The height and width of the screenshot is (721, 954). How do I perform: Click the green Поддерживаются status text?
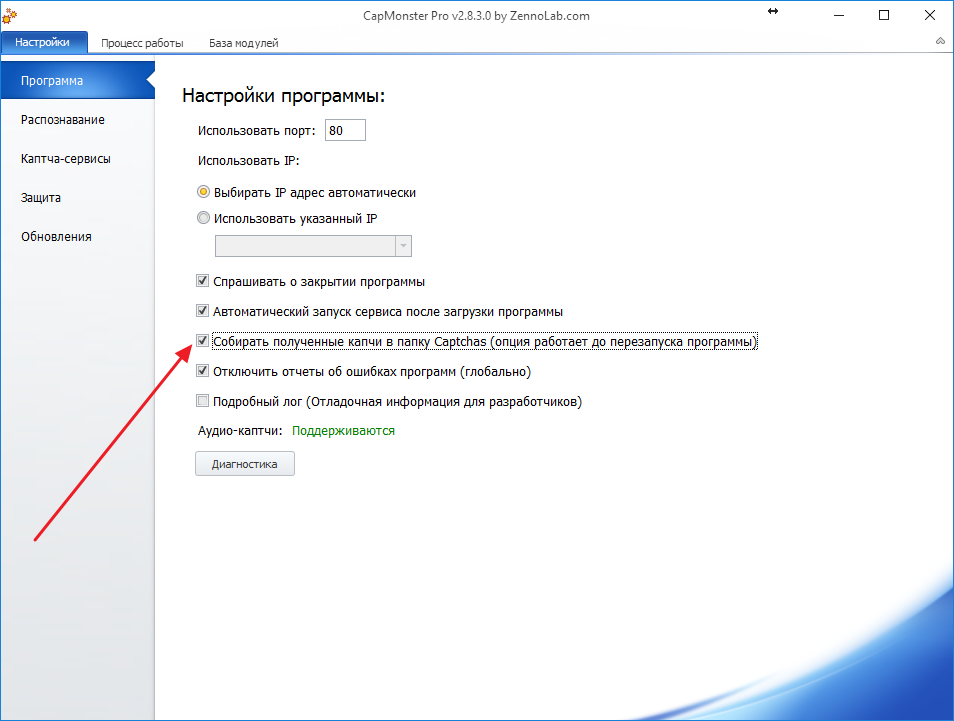[343, 431]
